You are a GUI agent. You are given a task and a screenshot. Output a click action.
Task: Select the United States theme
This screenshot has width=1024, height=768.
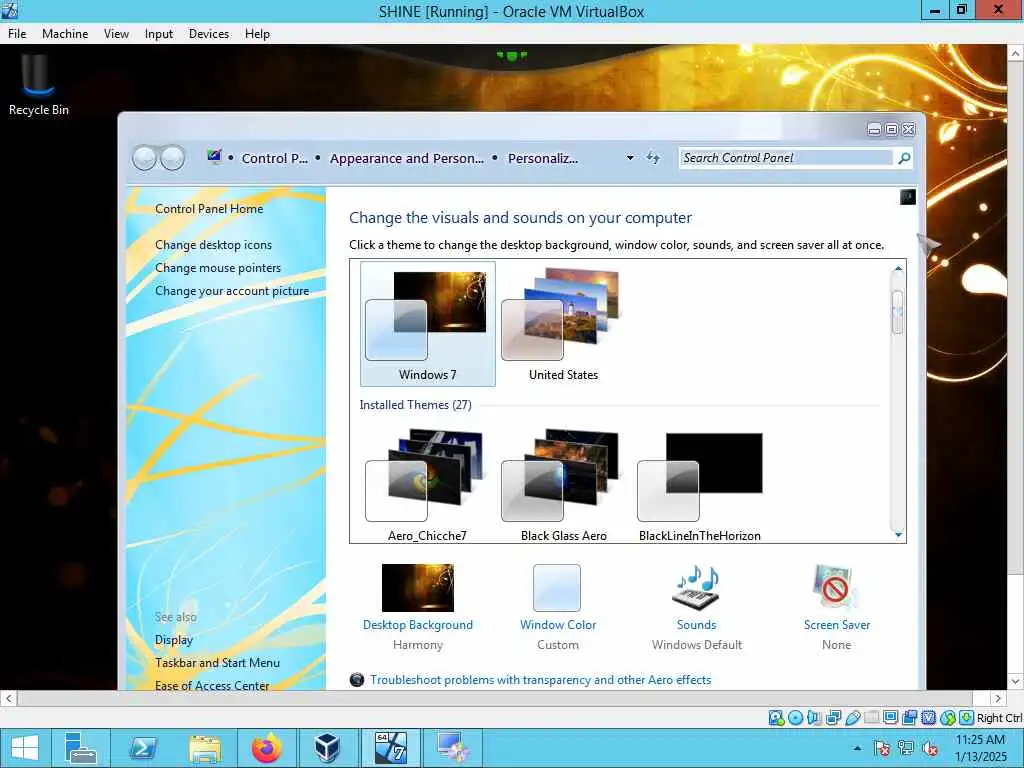tap(563, 324)
